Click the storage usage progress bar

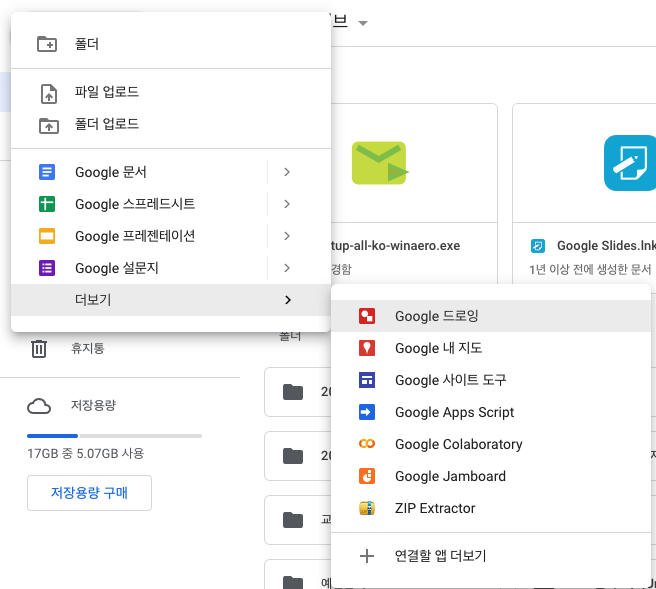114,436
